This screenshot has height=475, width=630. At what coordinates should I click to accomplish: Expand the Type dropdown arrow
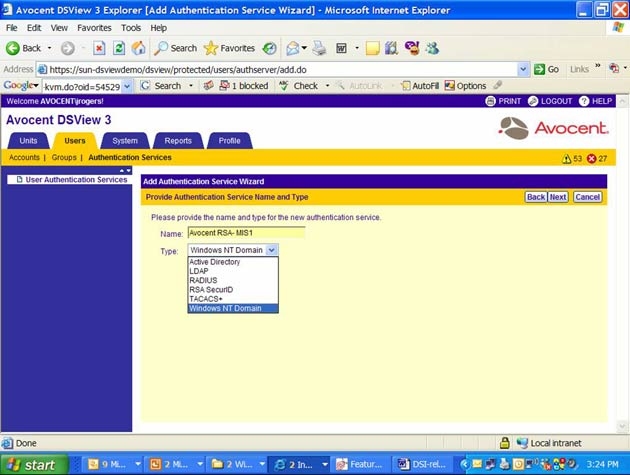[x=271, y=250]
